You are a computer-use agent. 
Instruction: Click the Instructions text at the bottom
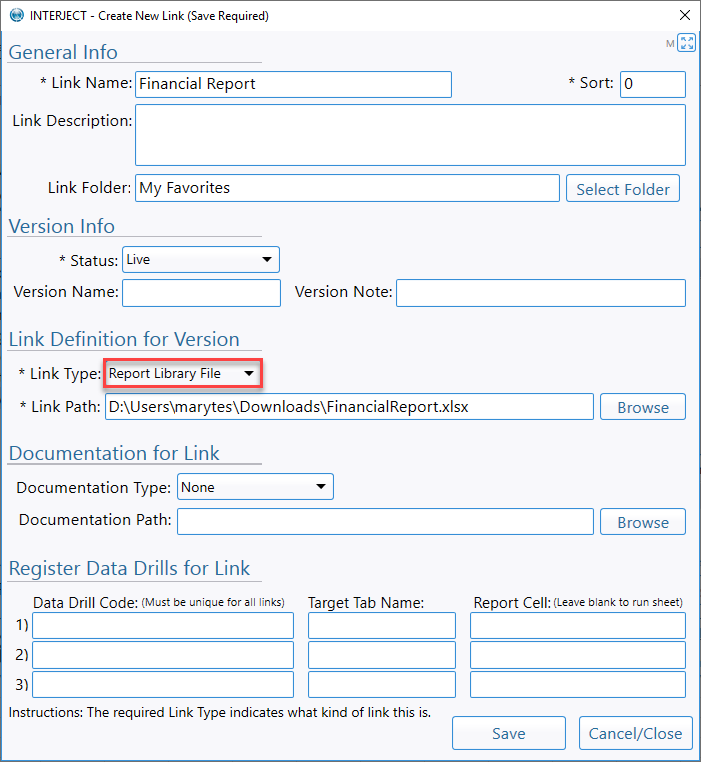220,712
